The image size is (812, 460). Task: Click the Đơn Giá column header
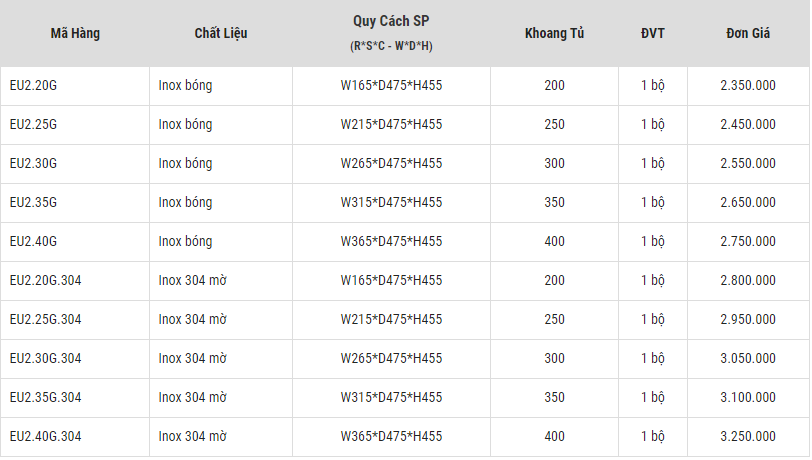coord(748,33)
